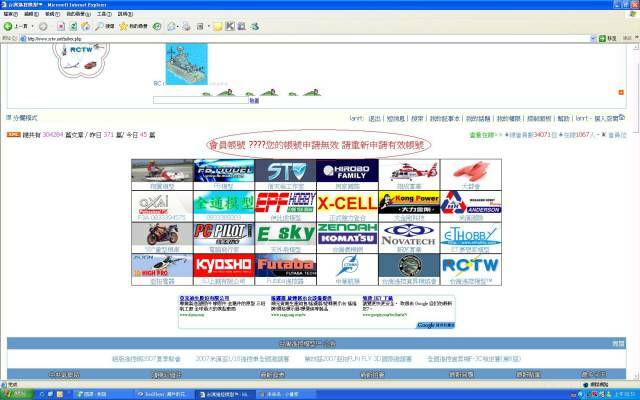Image resolution: width=640 pixels, height=400 pixels.
Task: Expand the Mail icon dropdown arrow
Action: pos(178,27)
